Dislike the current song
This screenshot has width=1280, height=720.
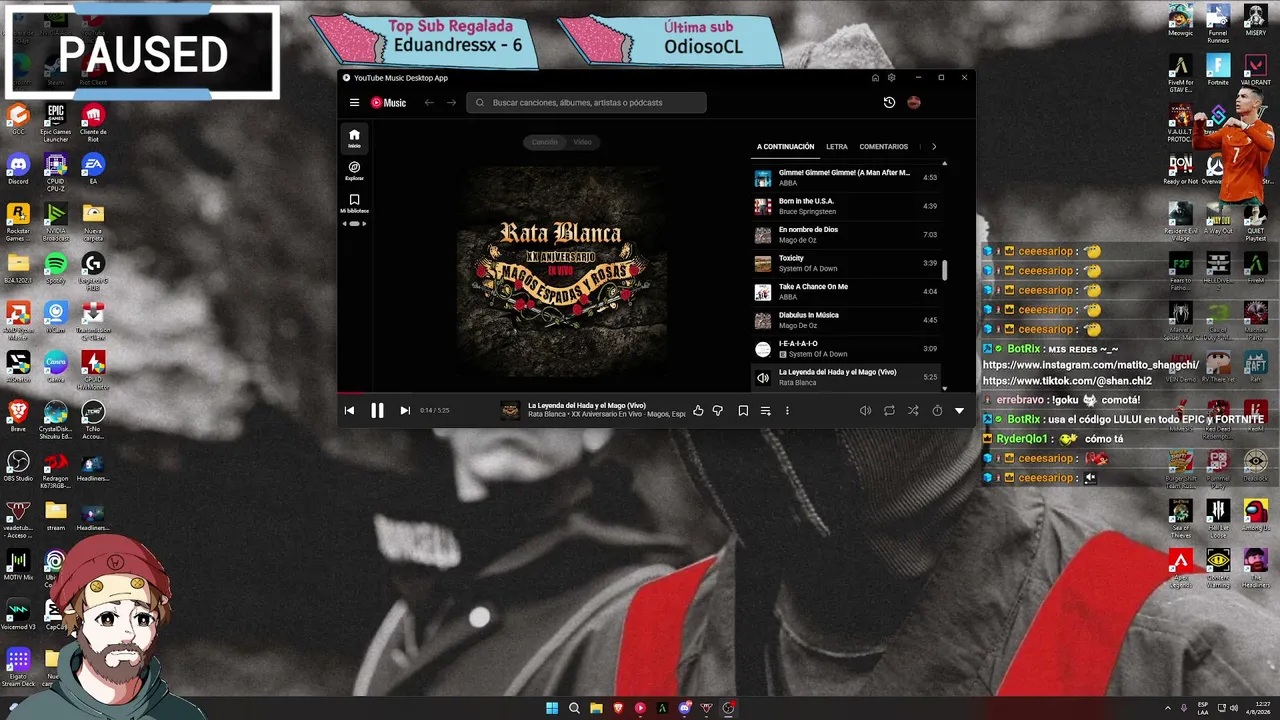(717, 410)
